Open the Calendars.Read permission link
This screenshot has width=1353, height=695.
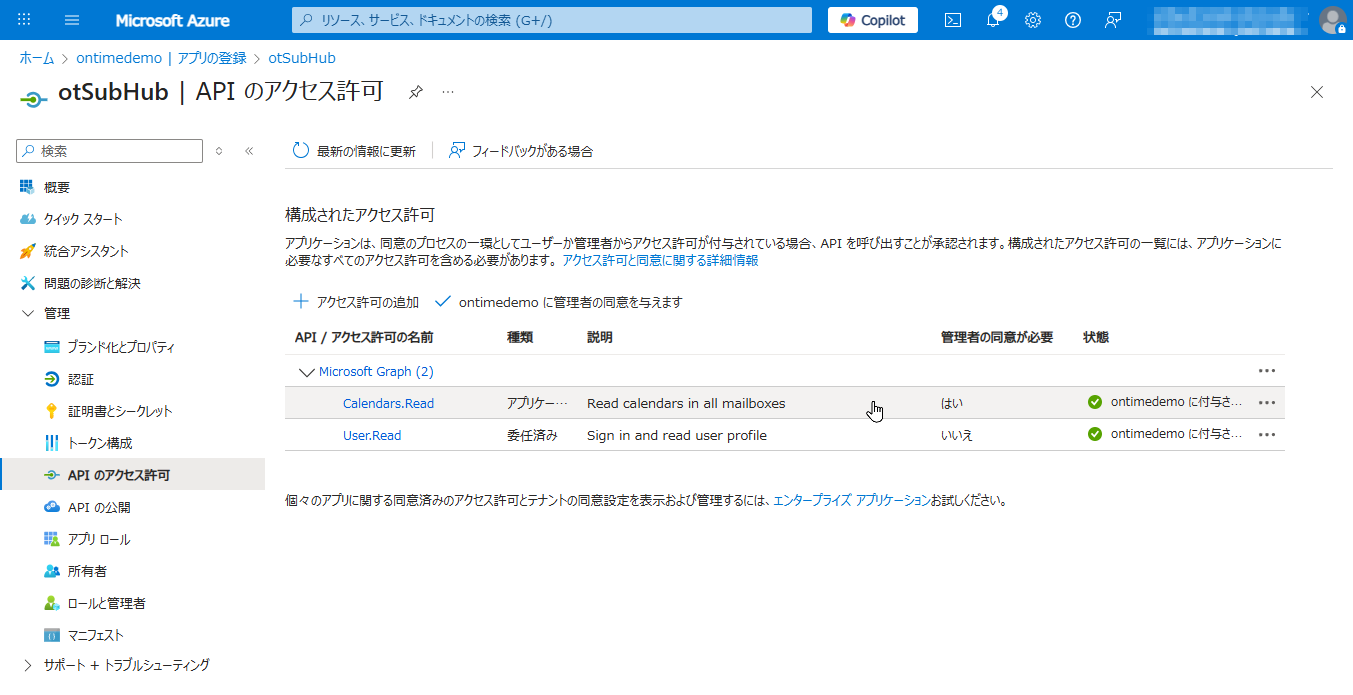tap(388, 404)
